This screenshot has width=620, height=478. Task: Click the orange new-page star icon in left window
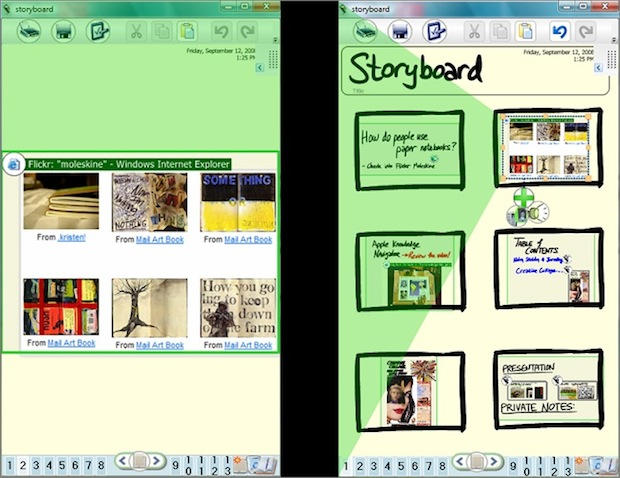(x=238, y=463)
